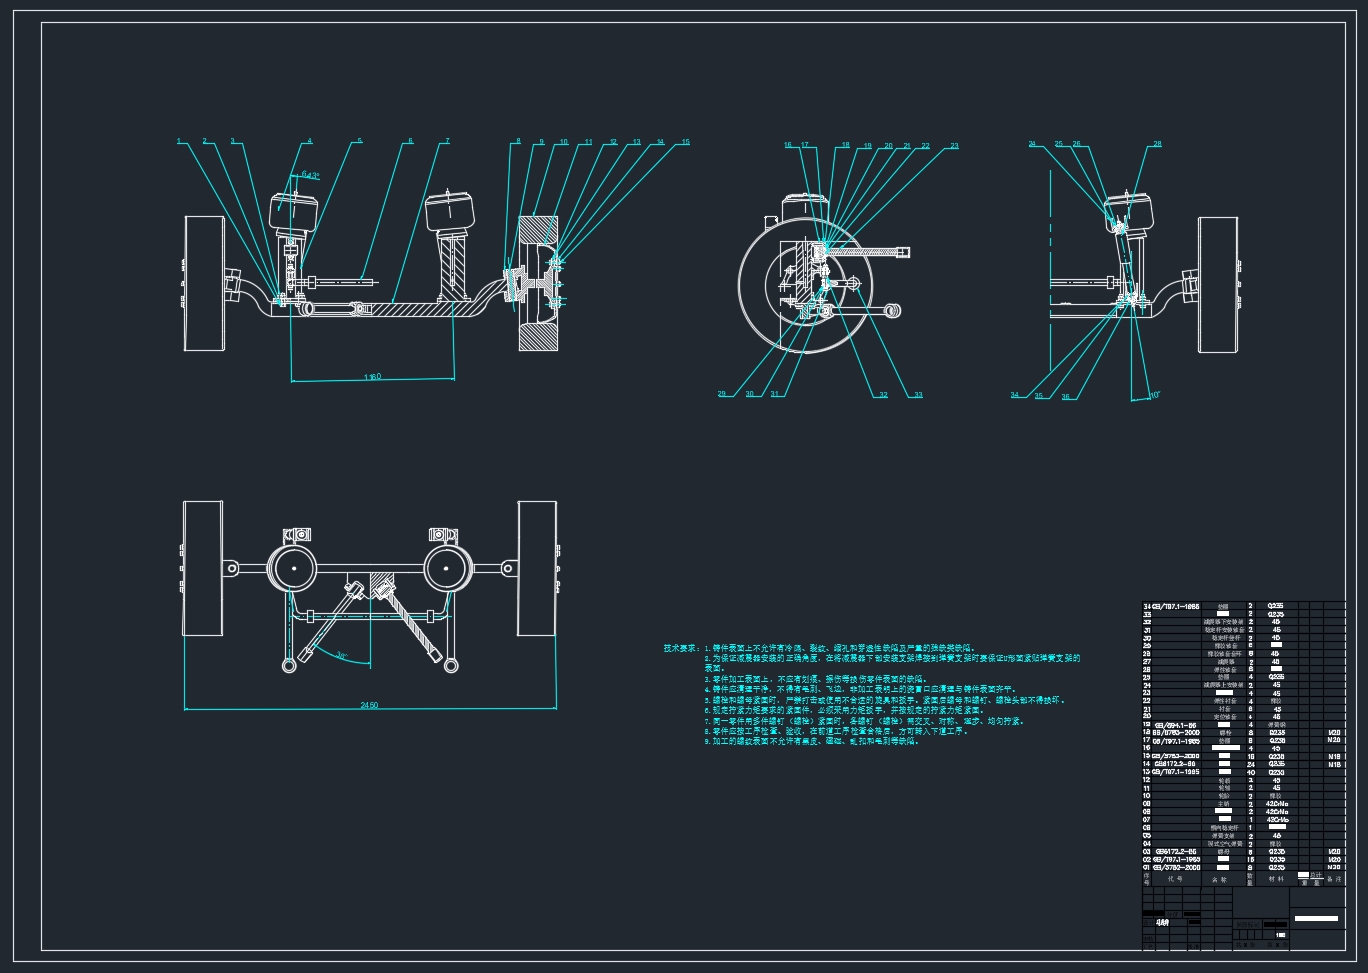Image resolution: width=1368 pixels, height=973 pixels.
Task: Click the 1160 dimension text
Action: [373, 377]
